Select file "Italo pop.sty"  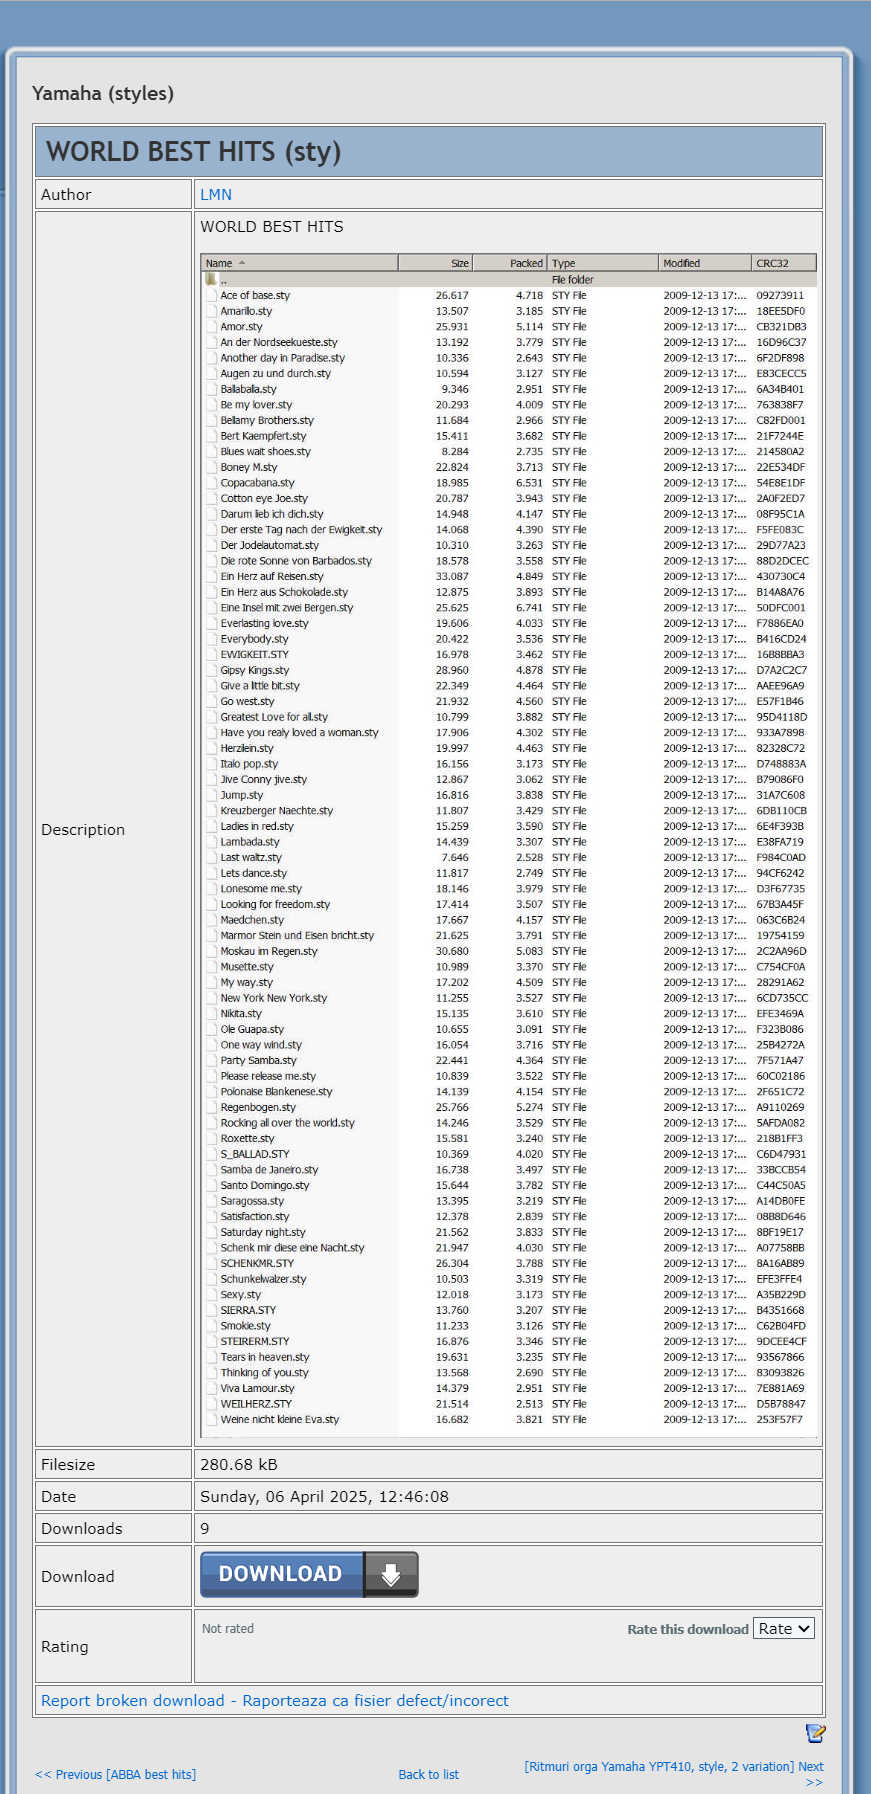(249, 764)
